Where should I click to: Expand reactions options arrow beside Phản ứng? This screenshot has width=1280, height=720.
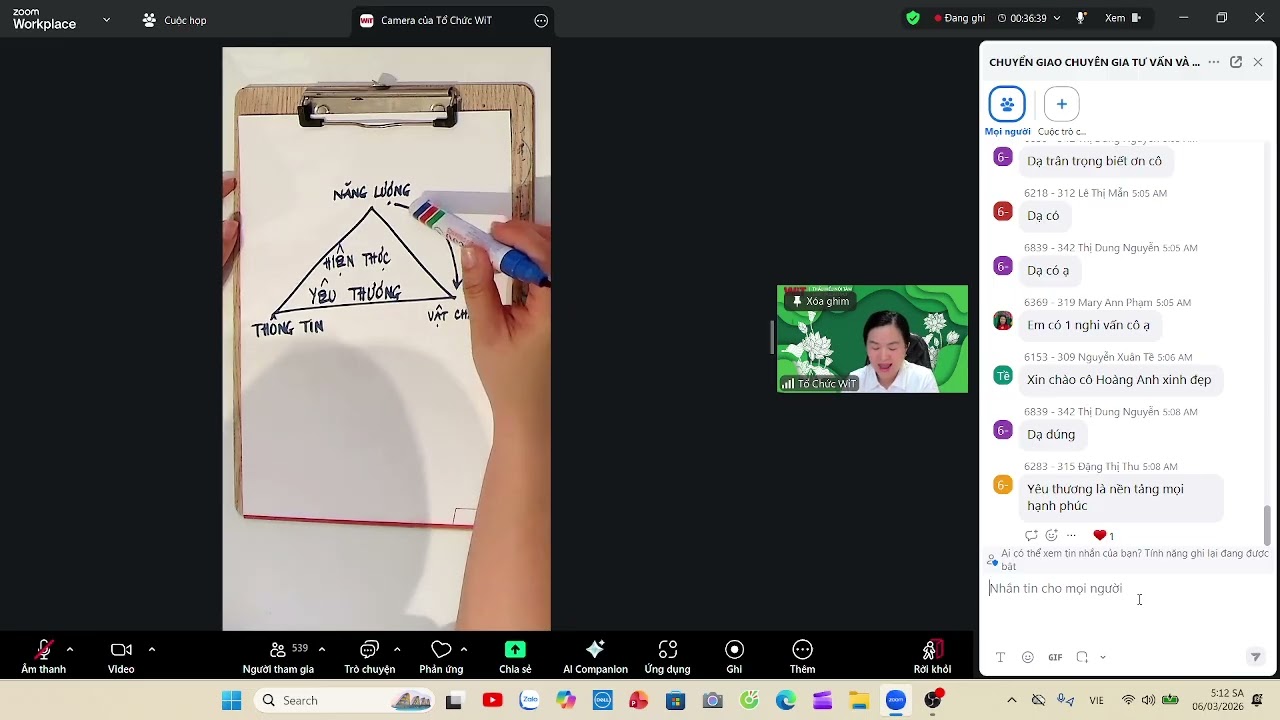click(x=464, y=649)
